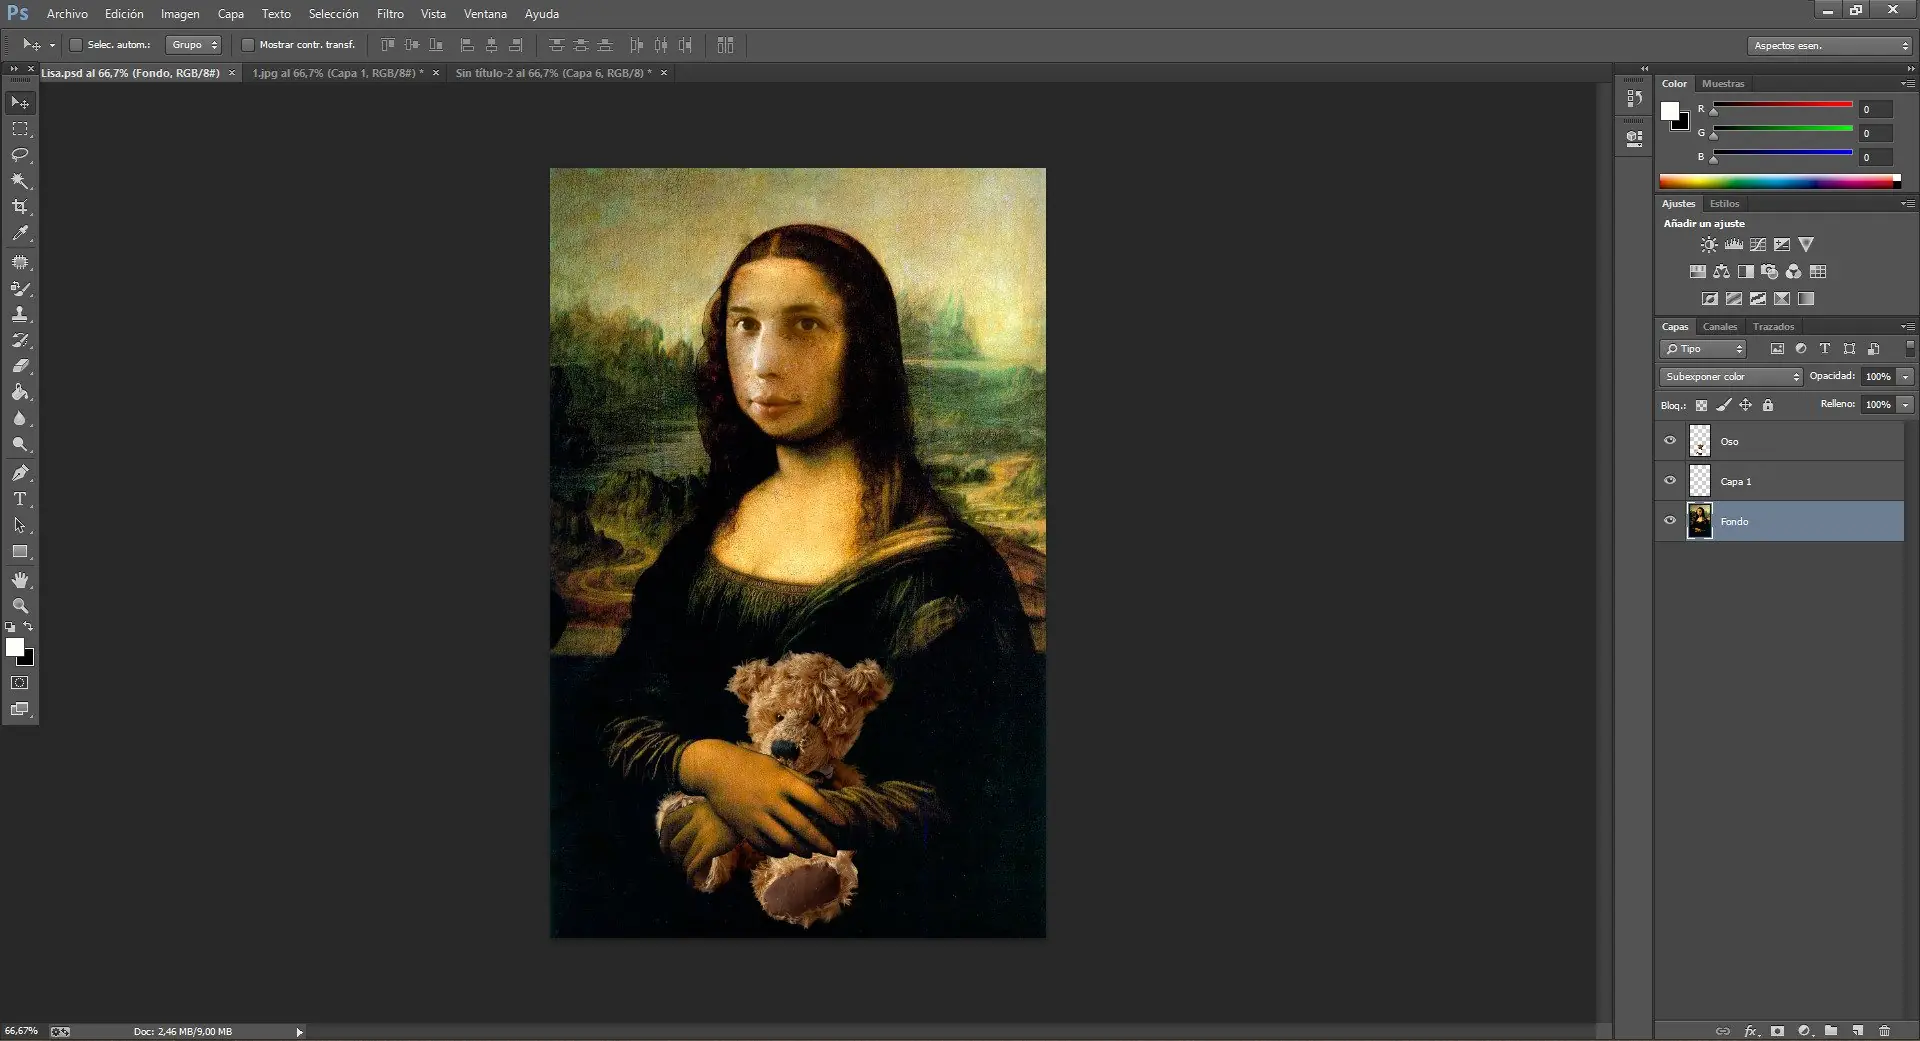Select the Hand tool

coord(20,580)
